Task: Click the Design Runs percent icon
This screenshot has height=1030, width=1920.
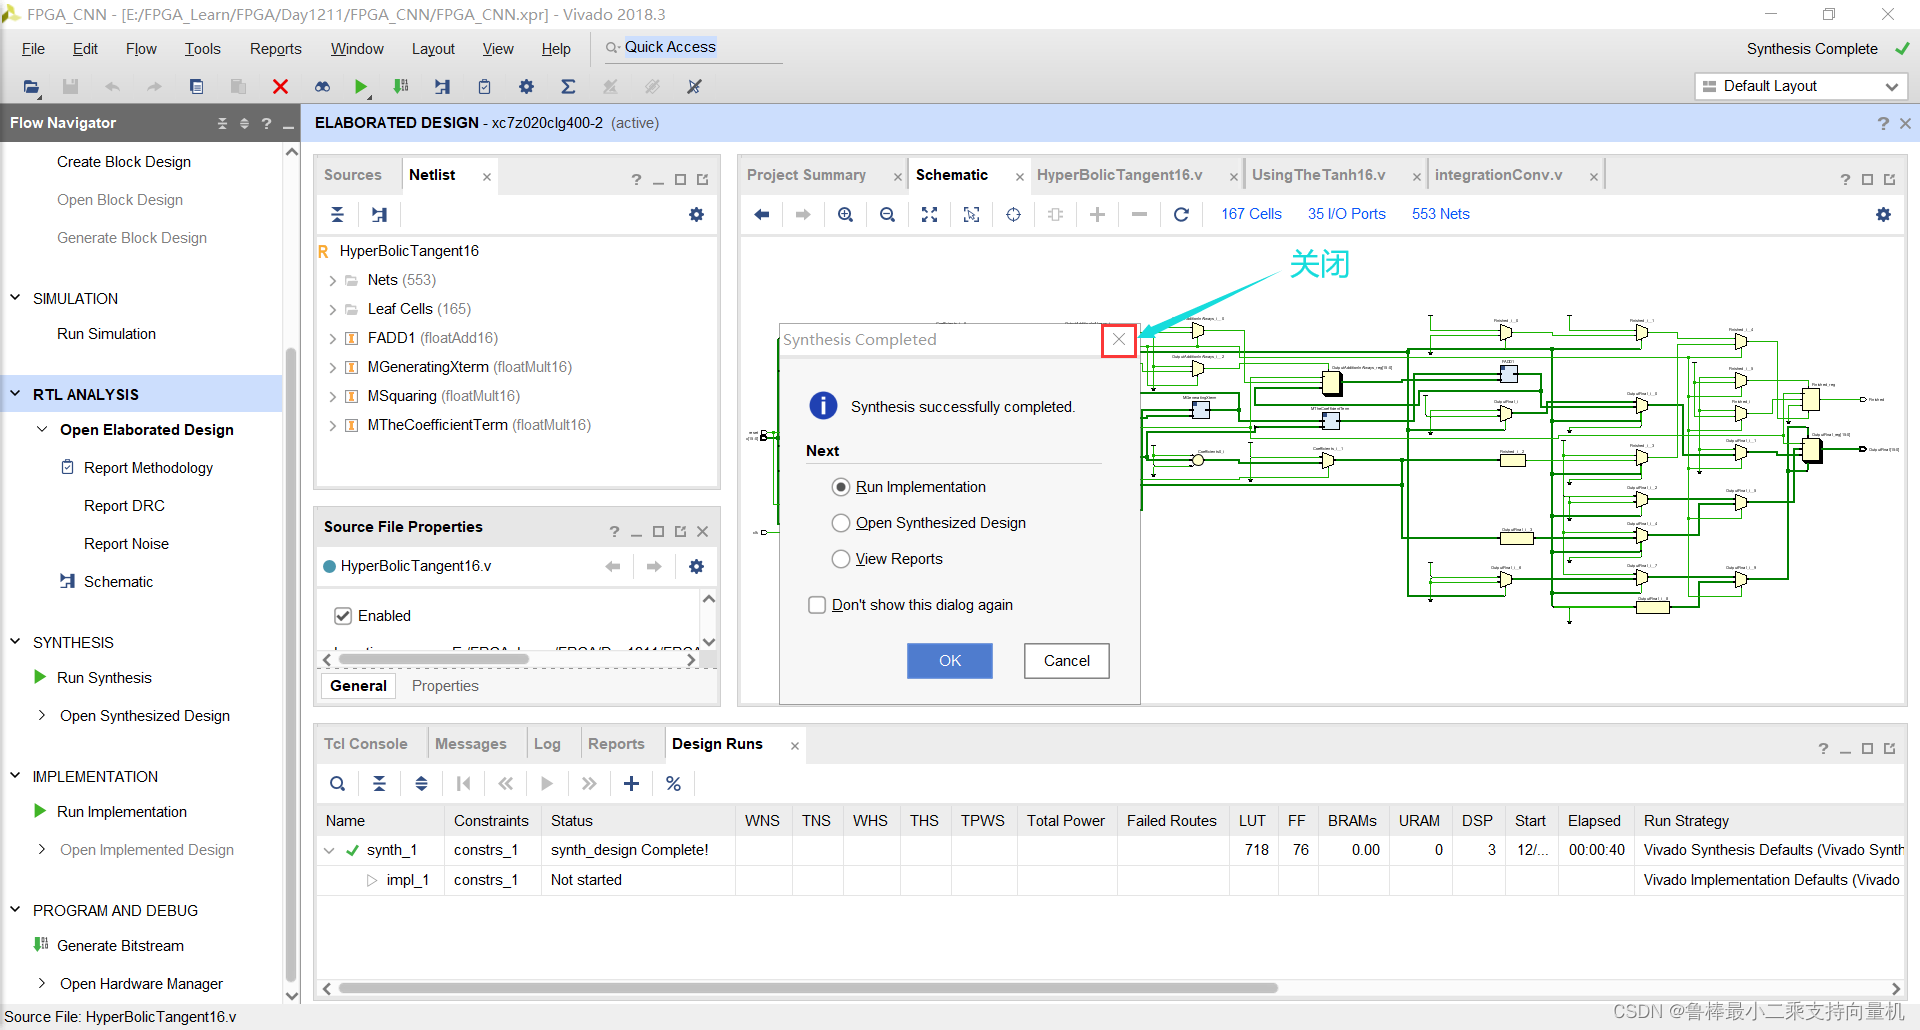Action: [x=673, y=784]
